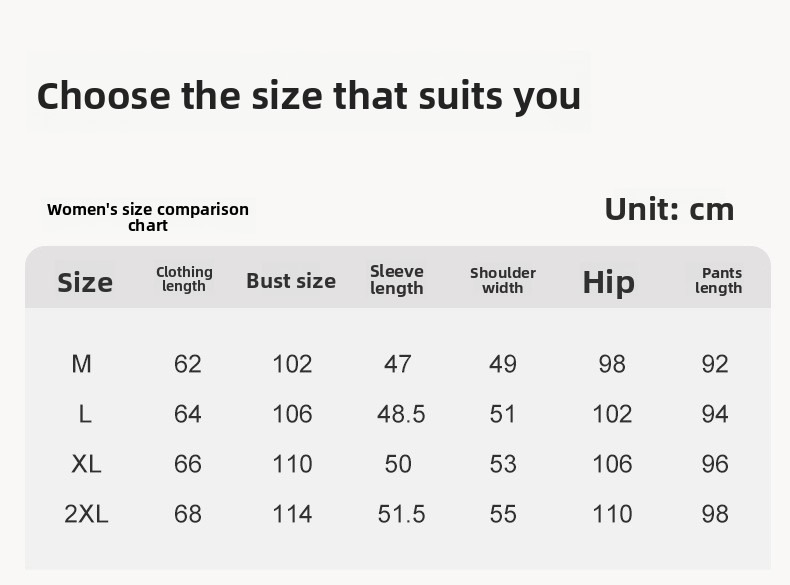Select the '2XL' size row label

(86, 514)
